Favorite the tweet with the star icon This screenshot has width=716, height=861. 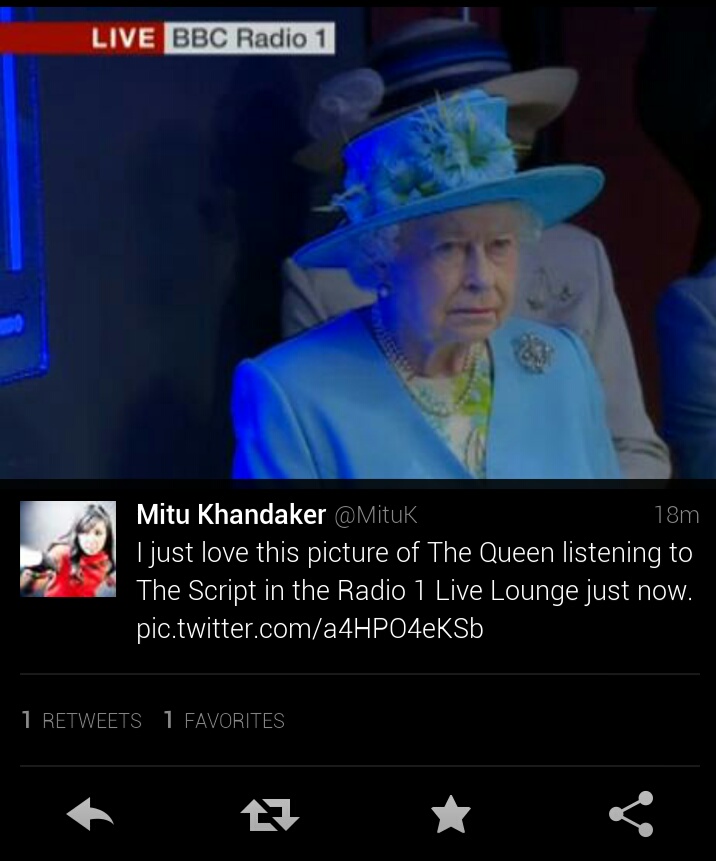(451, 814)
